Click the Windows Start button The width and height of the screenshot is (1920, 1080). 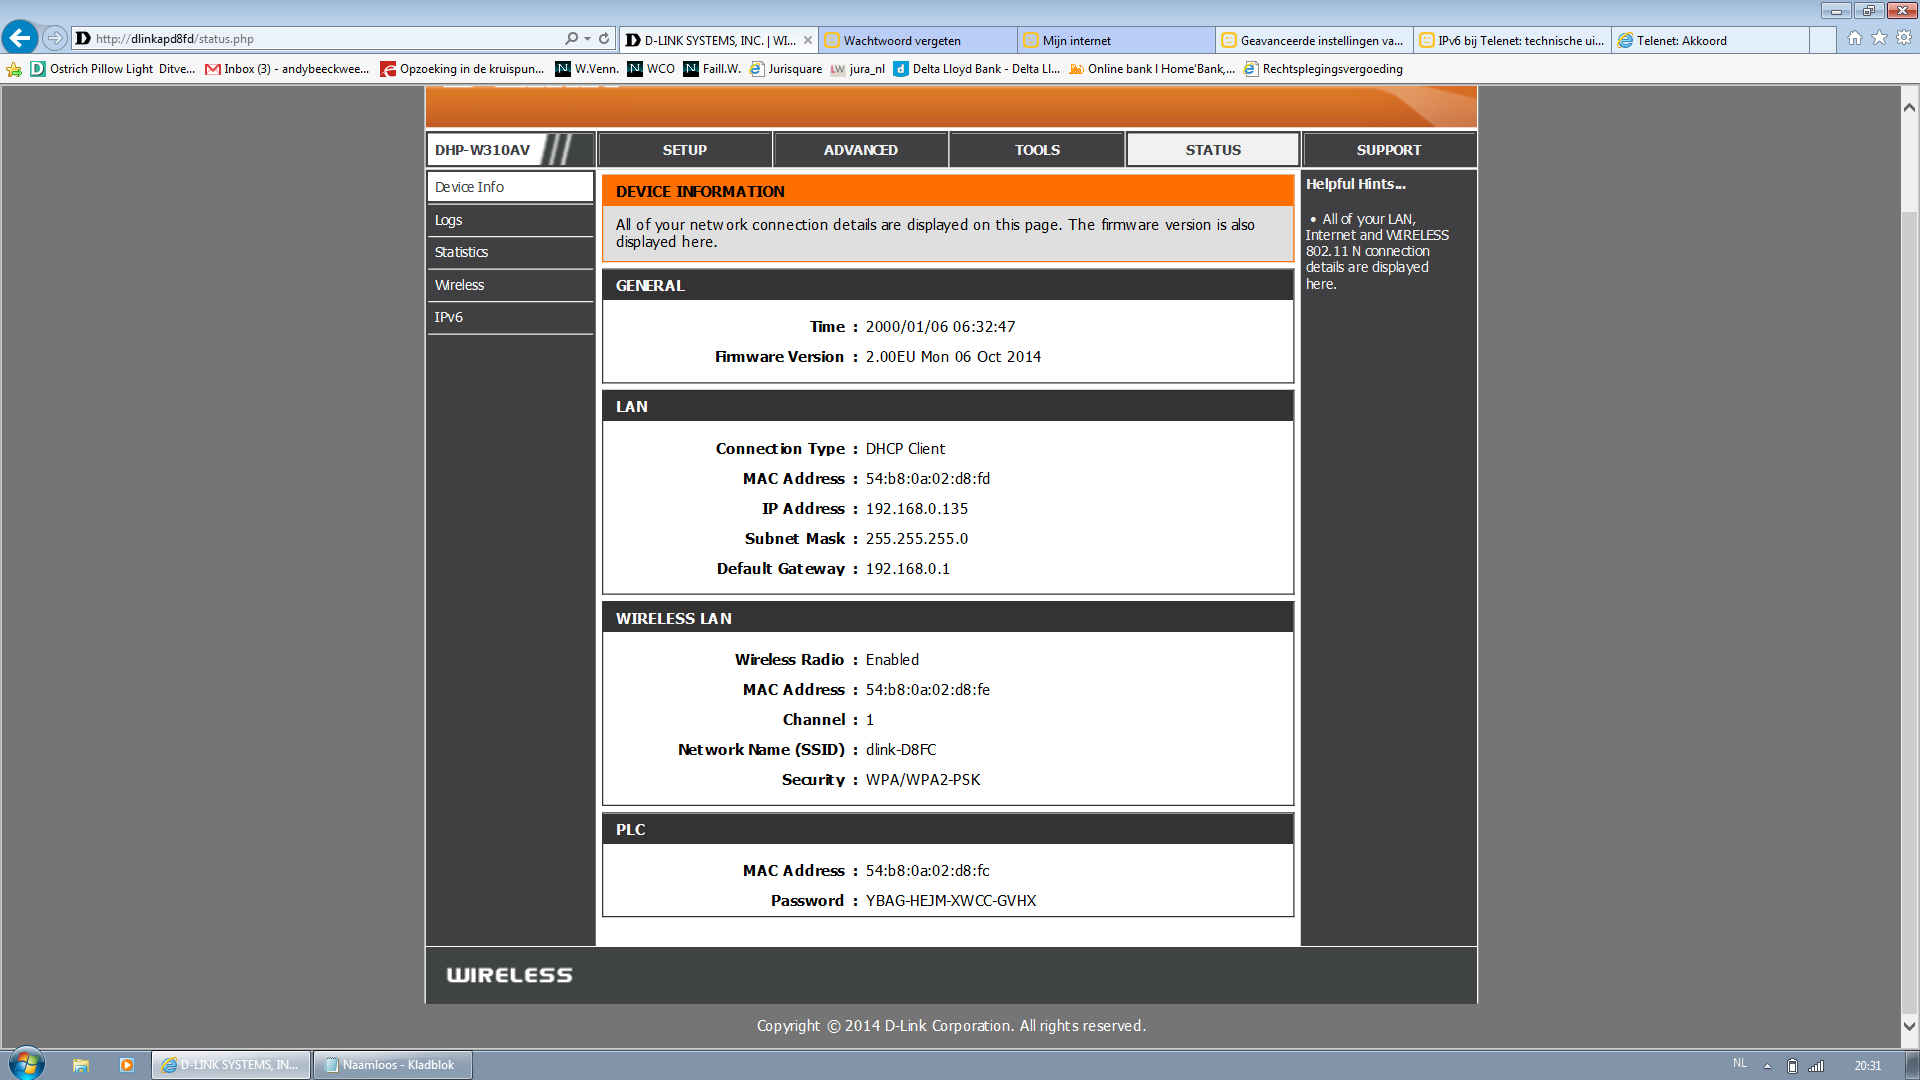click(27, 1064)
